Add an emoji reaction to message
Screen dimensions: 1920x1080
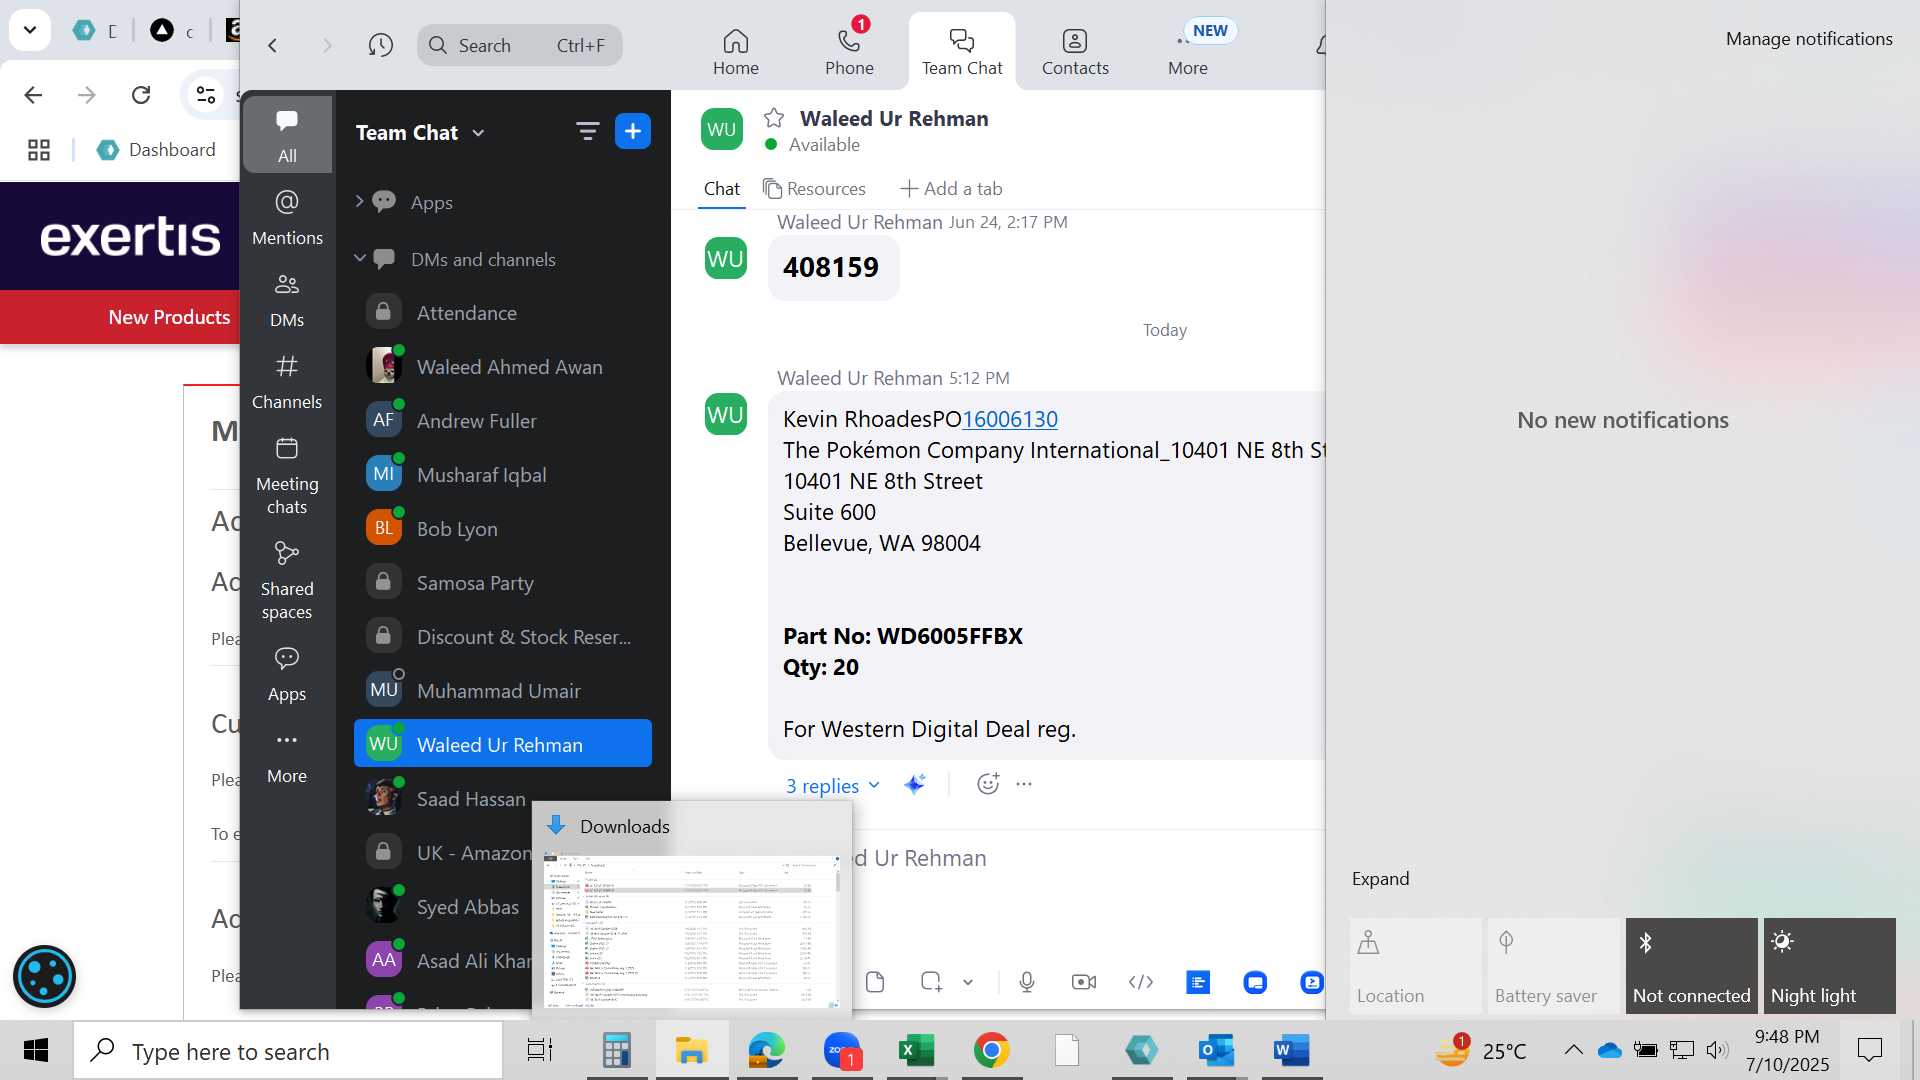(987, 784)
